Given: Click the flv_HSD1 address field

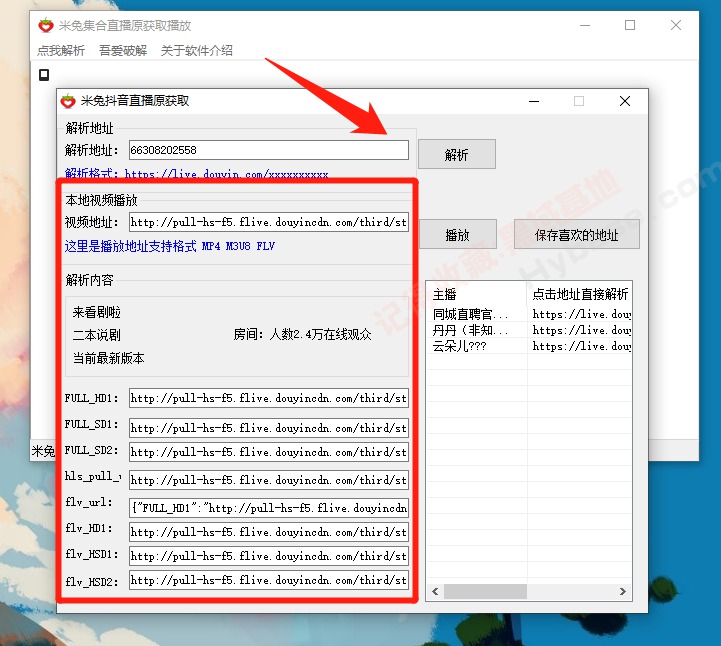Looking at the screenshot, I should tap(269, 556).
